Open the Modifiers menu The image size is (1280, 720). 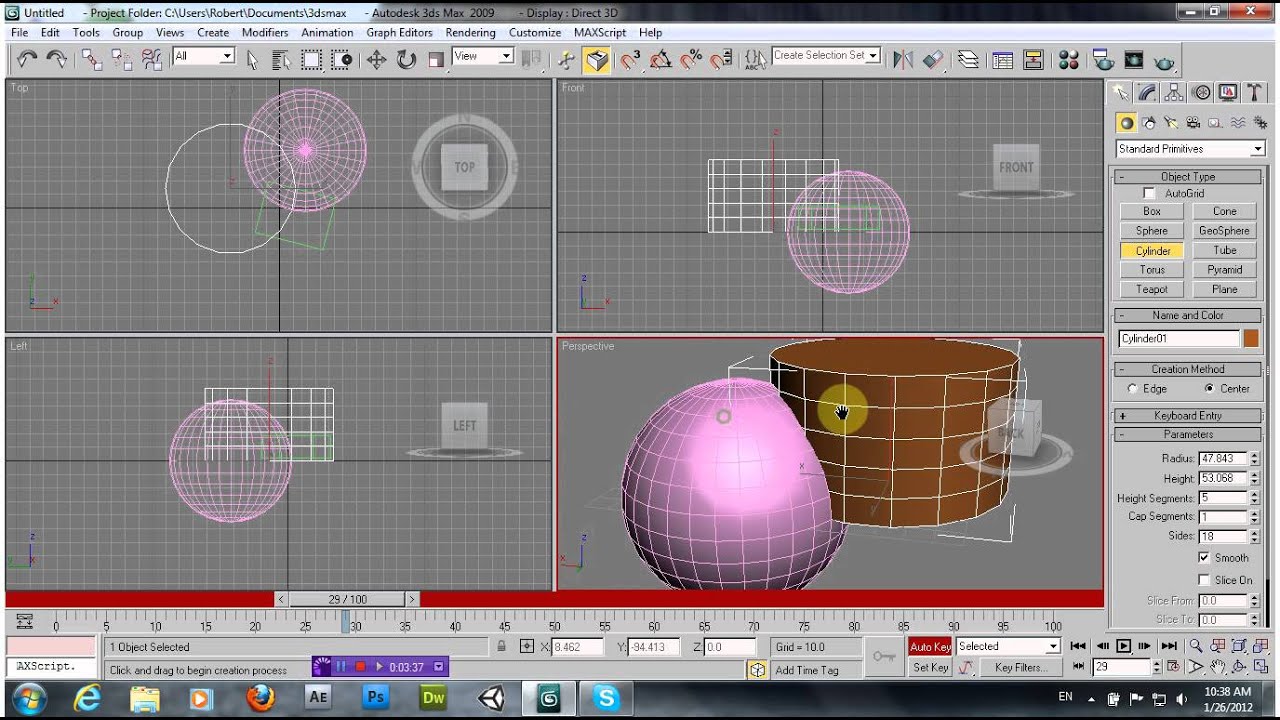click(265, 32)
